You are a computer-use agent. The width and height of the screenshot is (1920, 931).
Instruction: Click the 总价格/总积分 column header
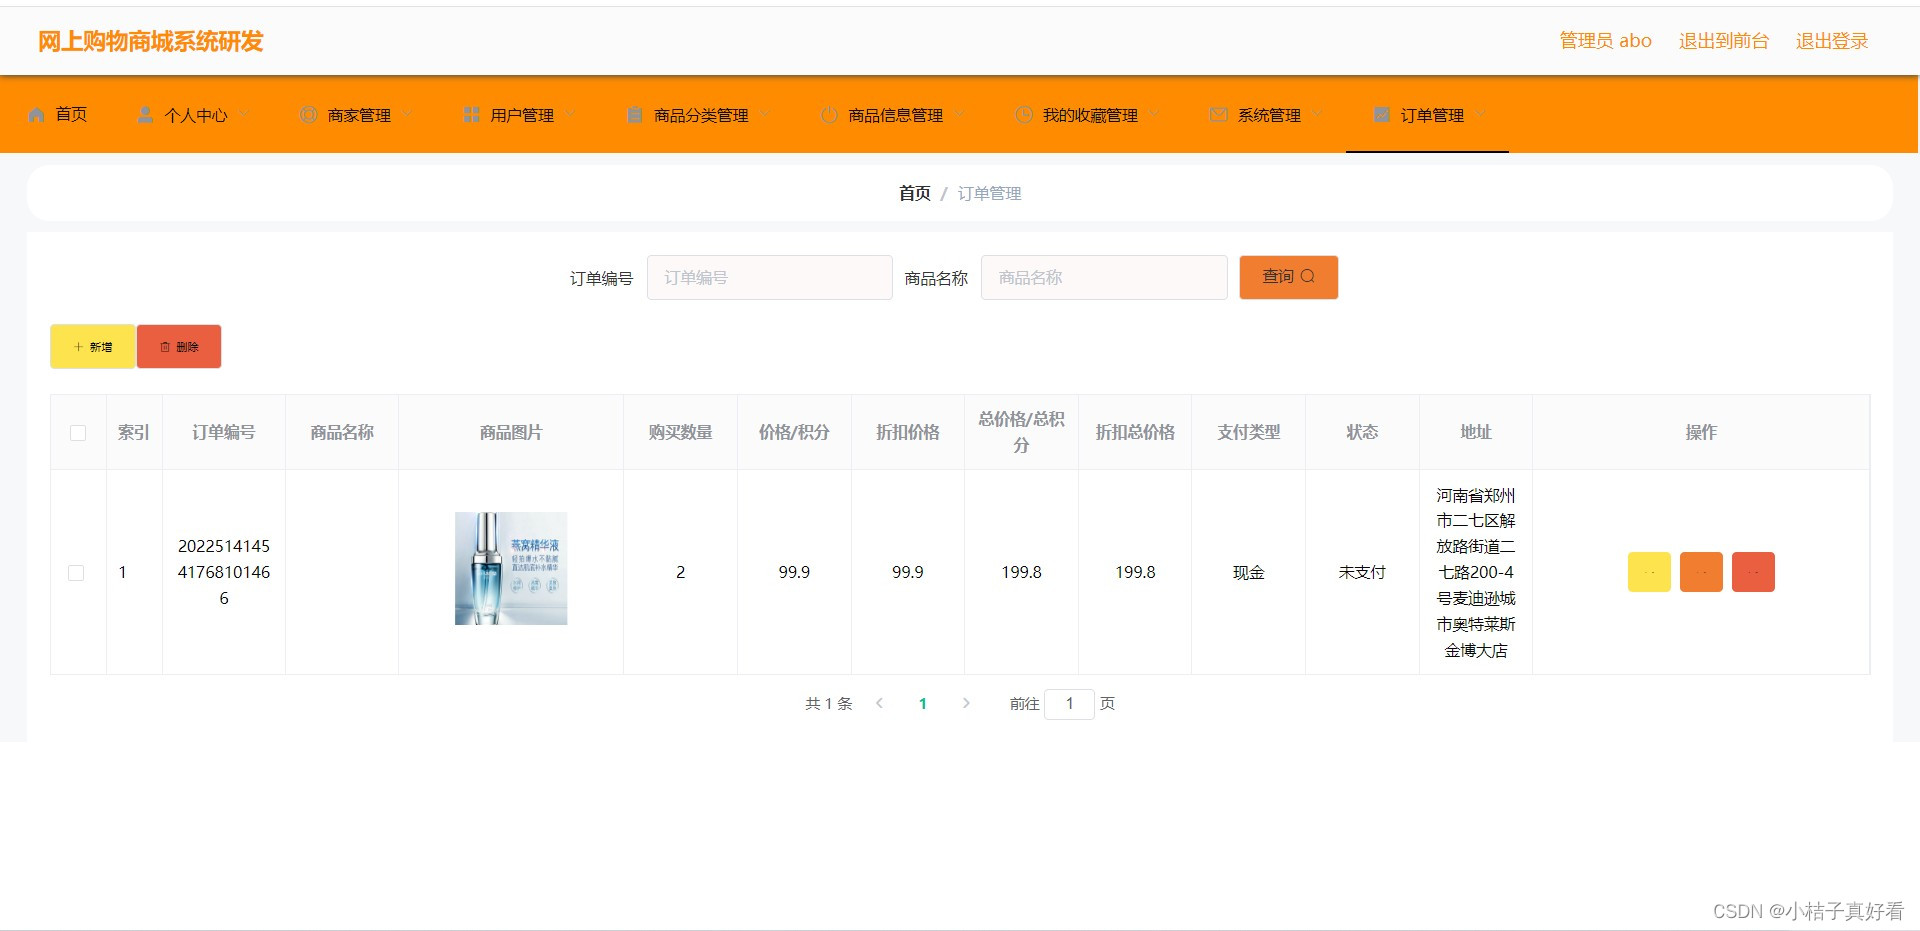click(1021, 432)
